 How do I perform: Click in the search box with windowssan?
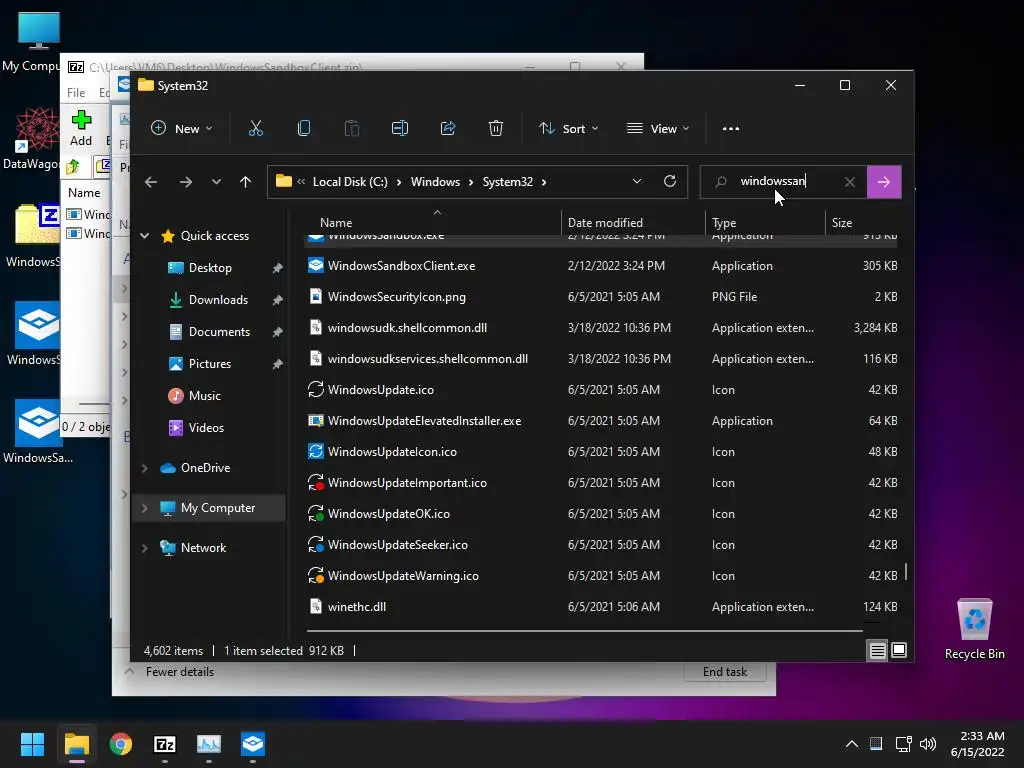(x=784, y=182)
